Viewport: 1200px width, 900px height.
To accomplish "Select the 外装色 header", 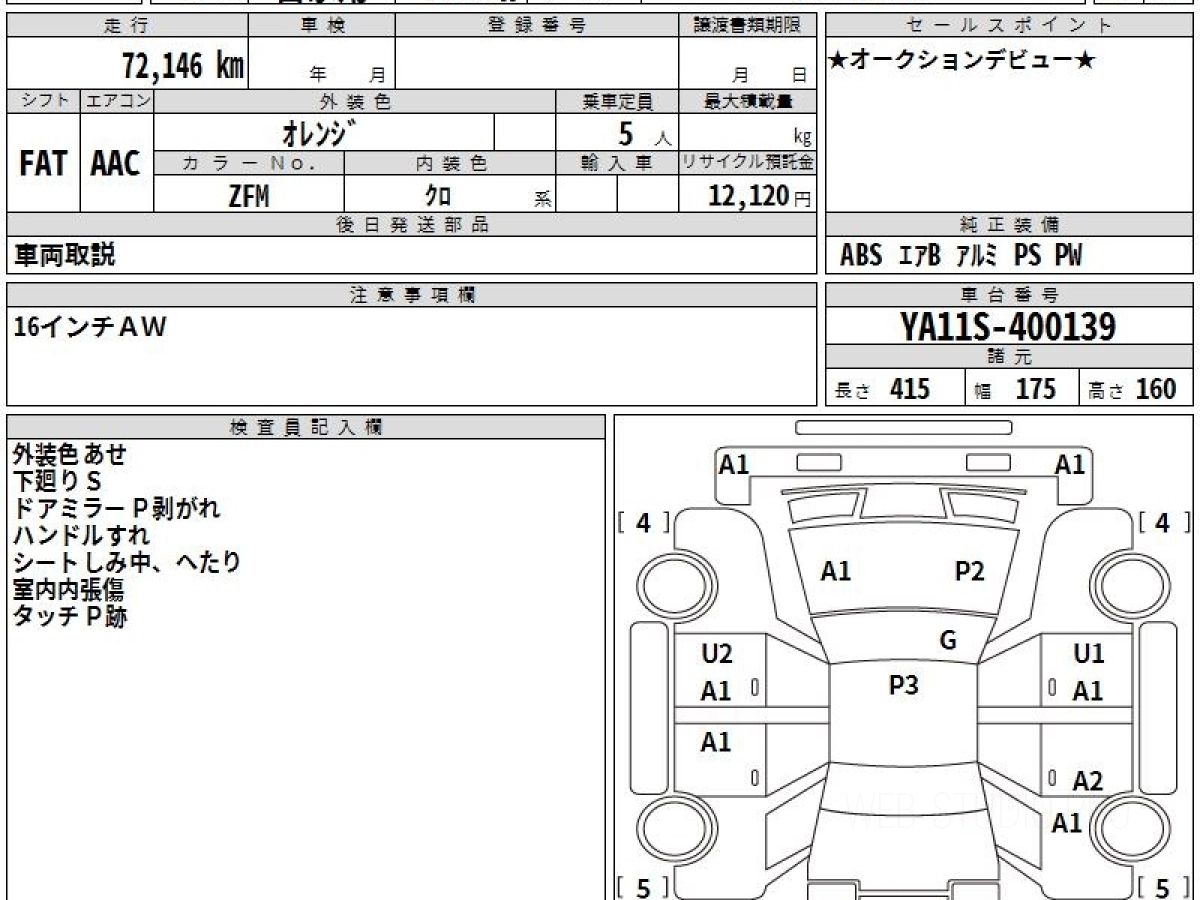I will click(355, 101).
